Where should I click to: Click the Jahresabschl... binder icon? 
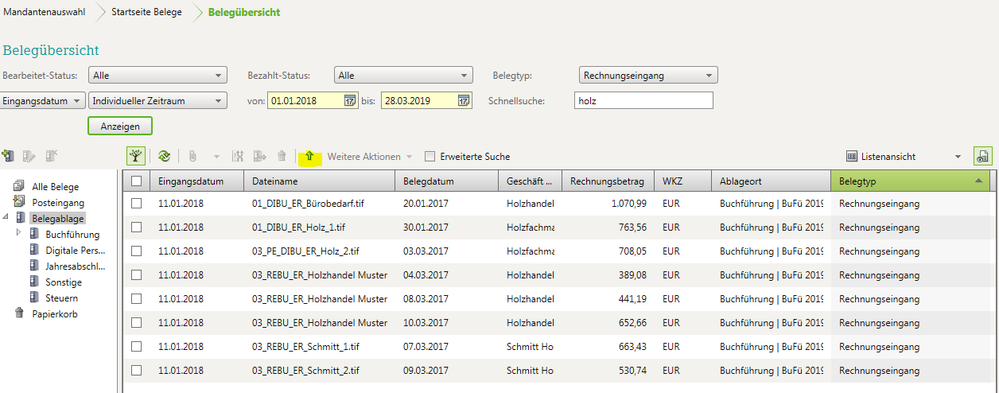click(34, 266)
